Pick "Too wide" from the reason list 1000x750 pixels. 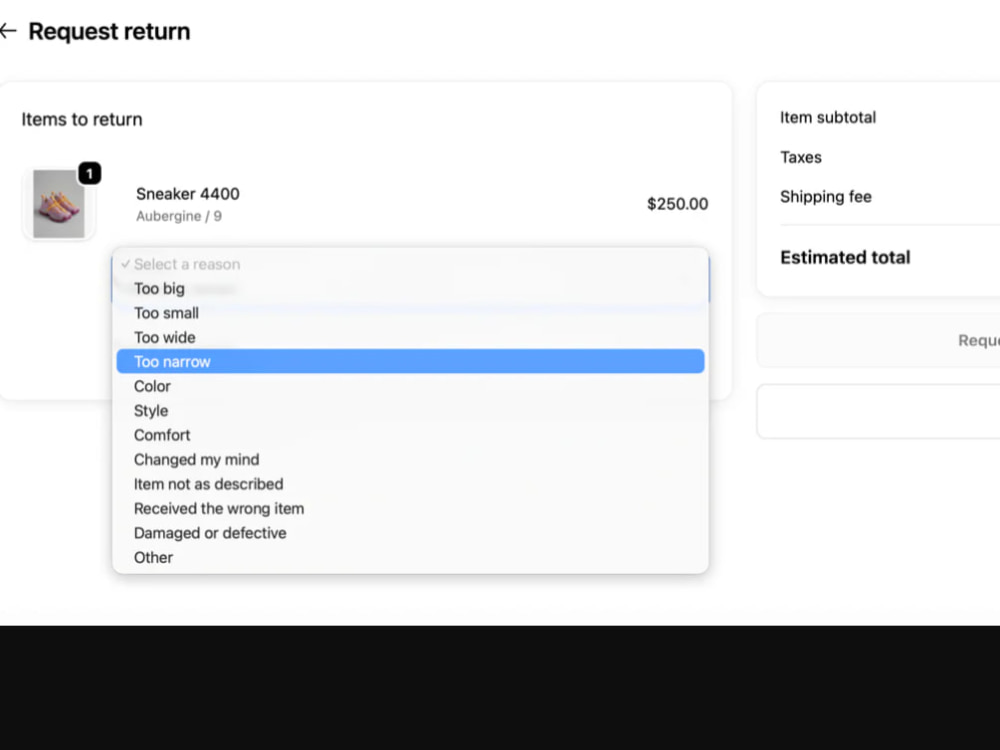pyautogui.click(x=410, y=337)
